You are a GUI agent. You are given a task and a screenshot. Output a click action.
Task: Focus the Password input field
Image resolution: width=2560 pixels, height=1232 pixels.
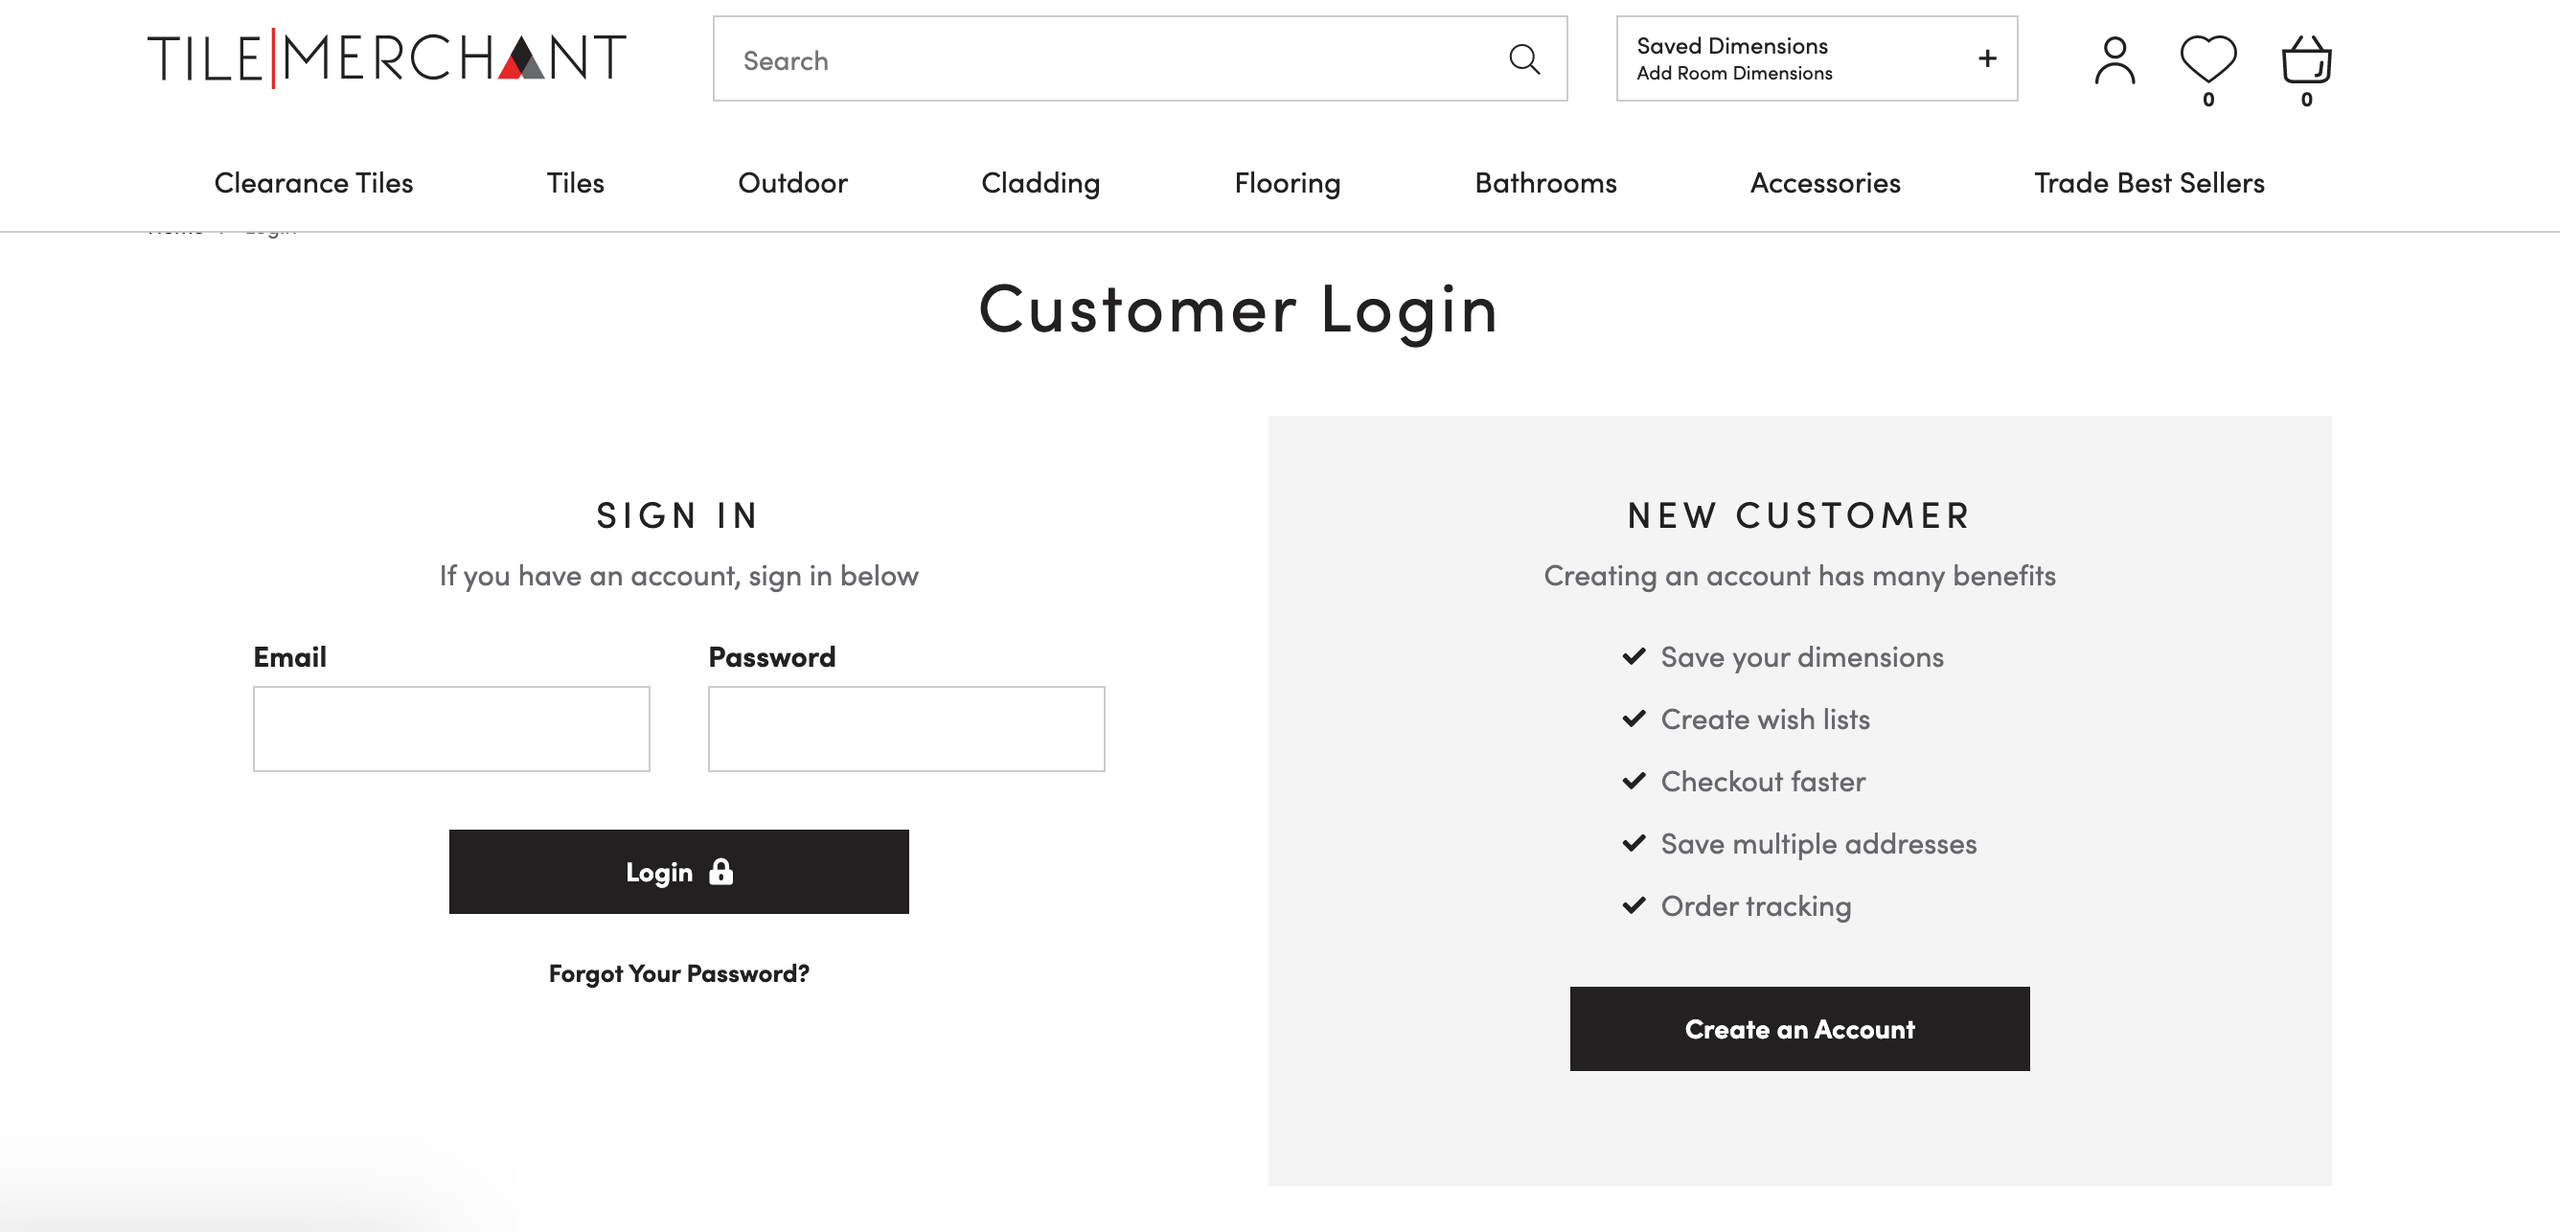906,729
